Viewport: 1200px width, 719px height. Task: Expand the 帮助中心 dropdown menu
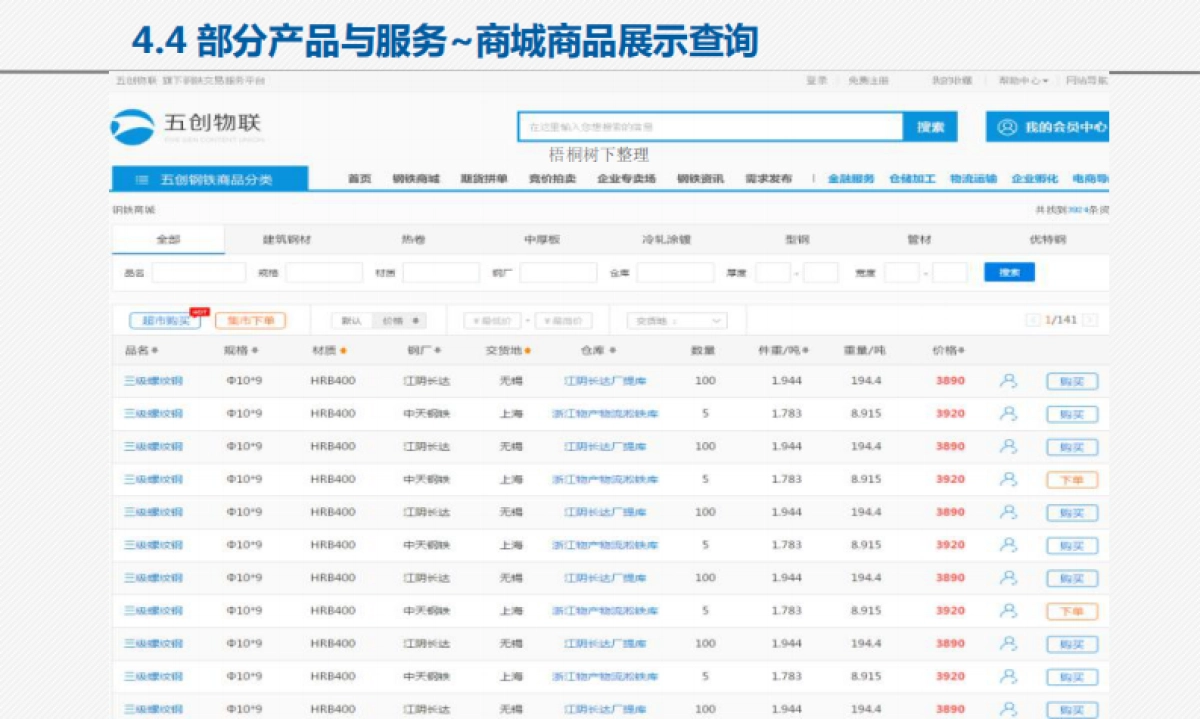pyautogui.click(x=1025, y=79)
